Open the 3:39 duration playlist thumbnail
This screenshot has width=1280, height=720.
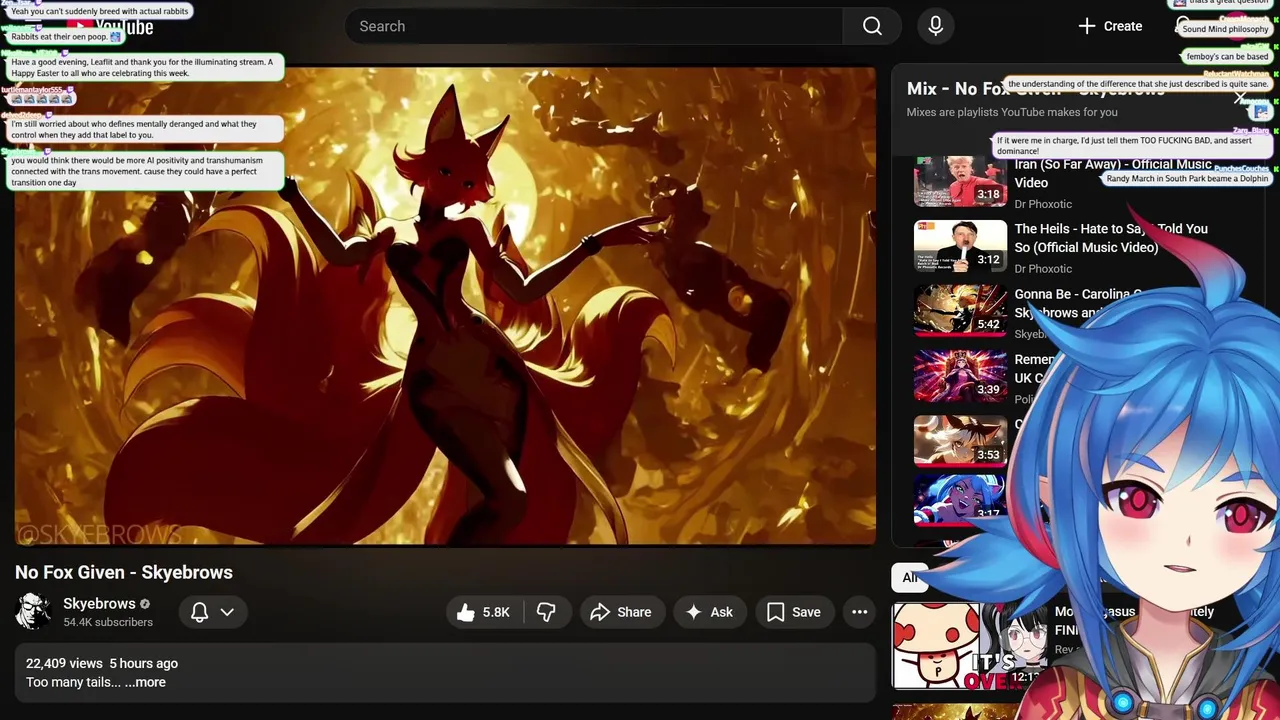coord(960,376)
